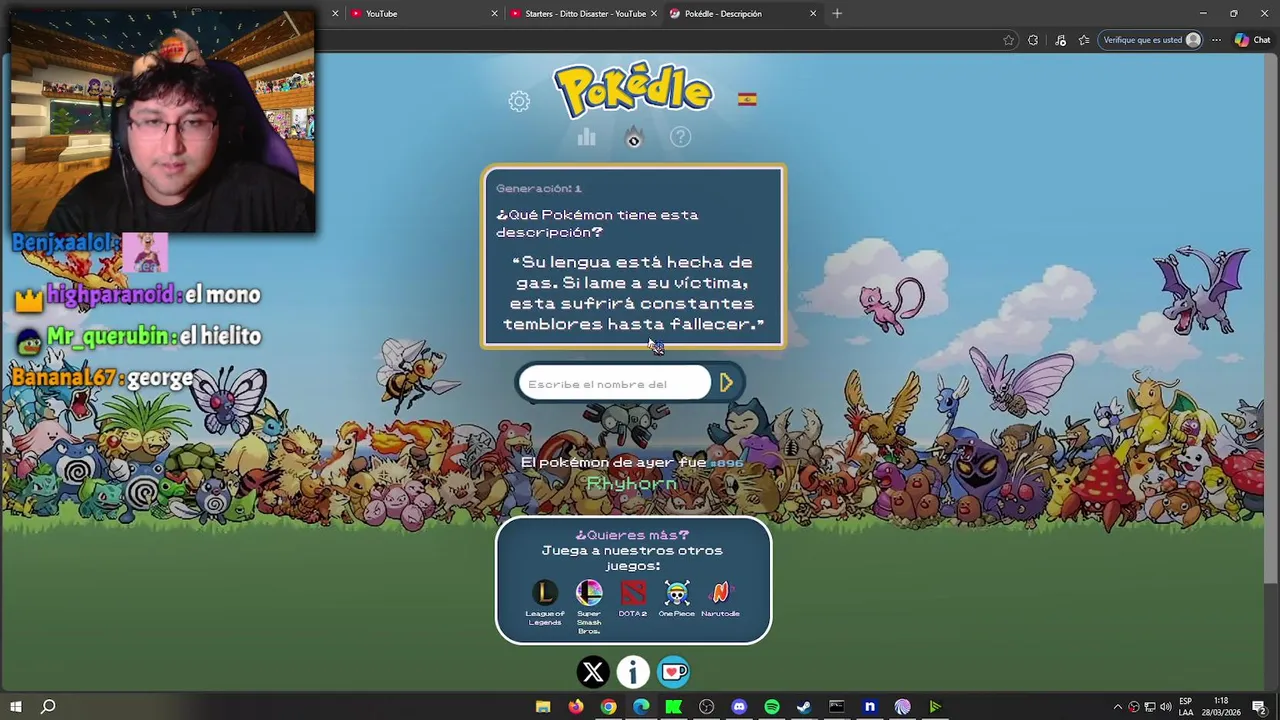Open the Kick app in the taskbar
1280x720 pixels.
(674, 707)
